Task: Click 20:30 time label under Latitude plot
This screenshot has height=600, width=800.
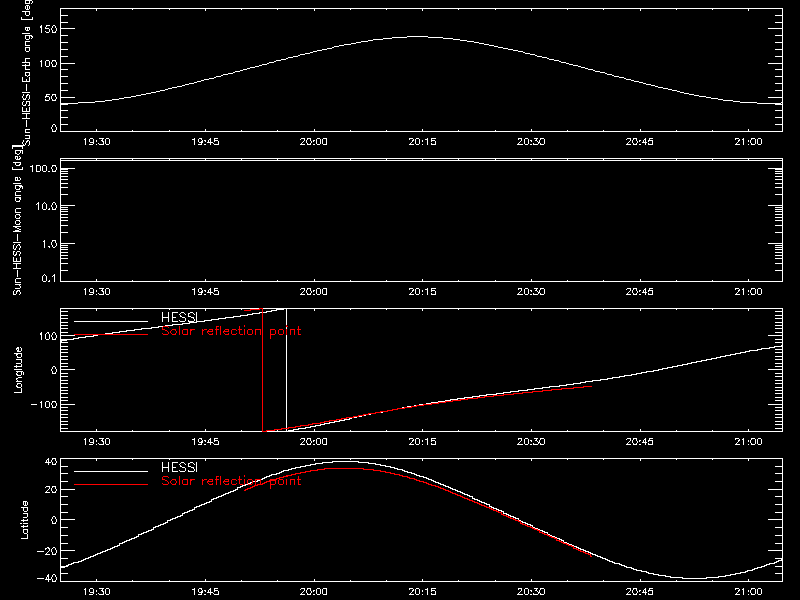Action: pos(531,591)
